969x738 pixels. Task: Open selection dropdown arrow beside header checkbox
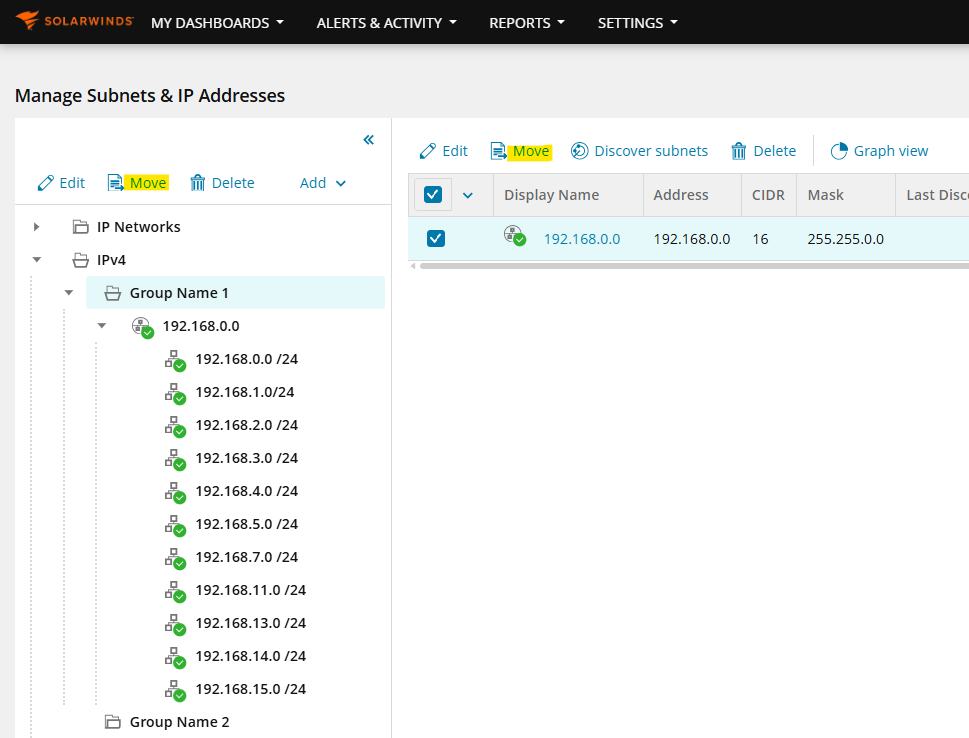tap(468, 195)
